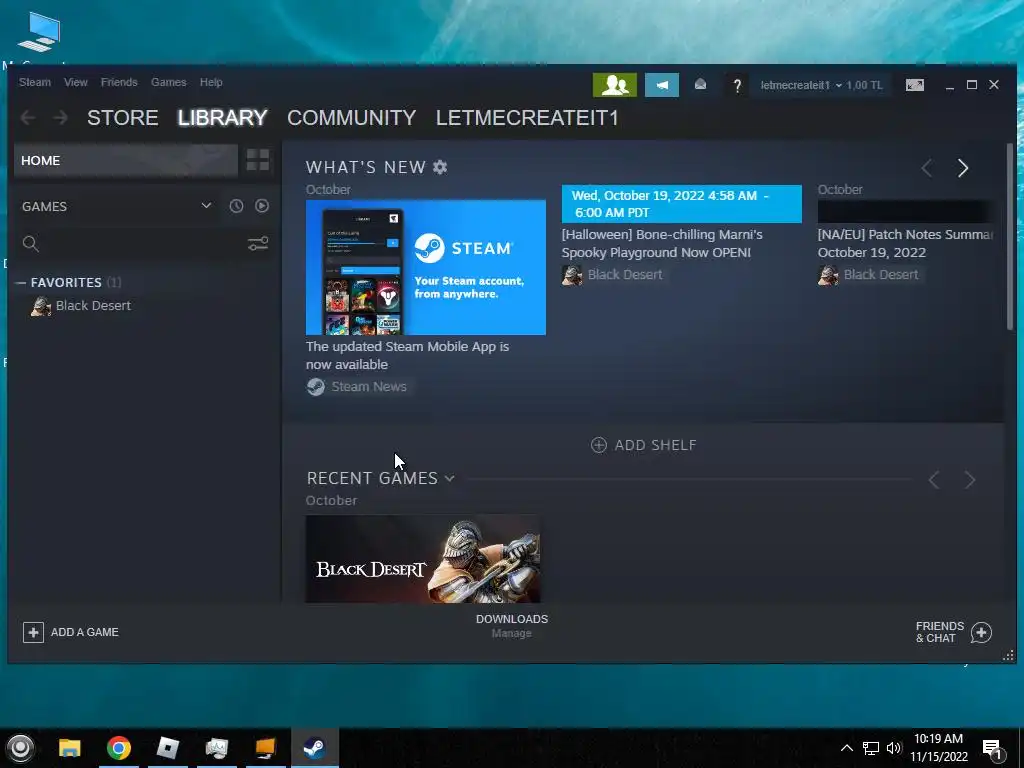Switch to the Community tab
Image resolution: width=1024 pixels, height=768 pixels.
351,118
